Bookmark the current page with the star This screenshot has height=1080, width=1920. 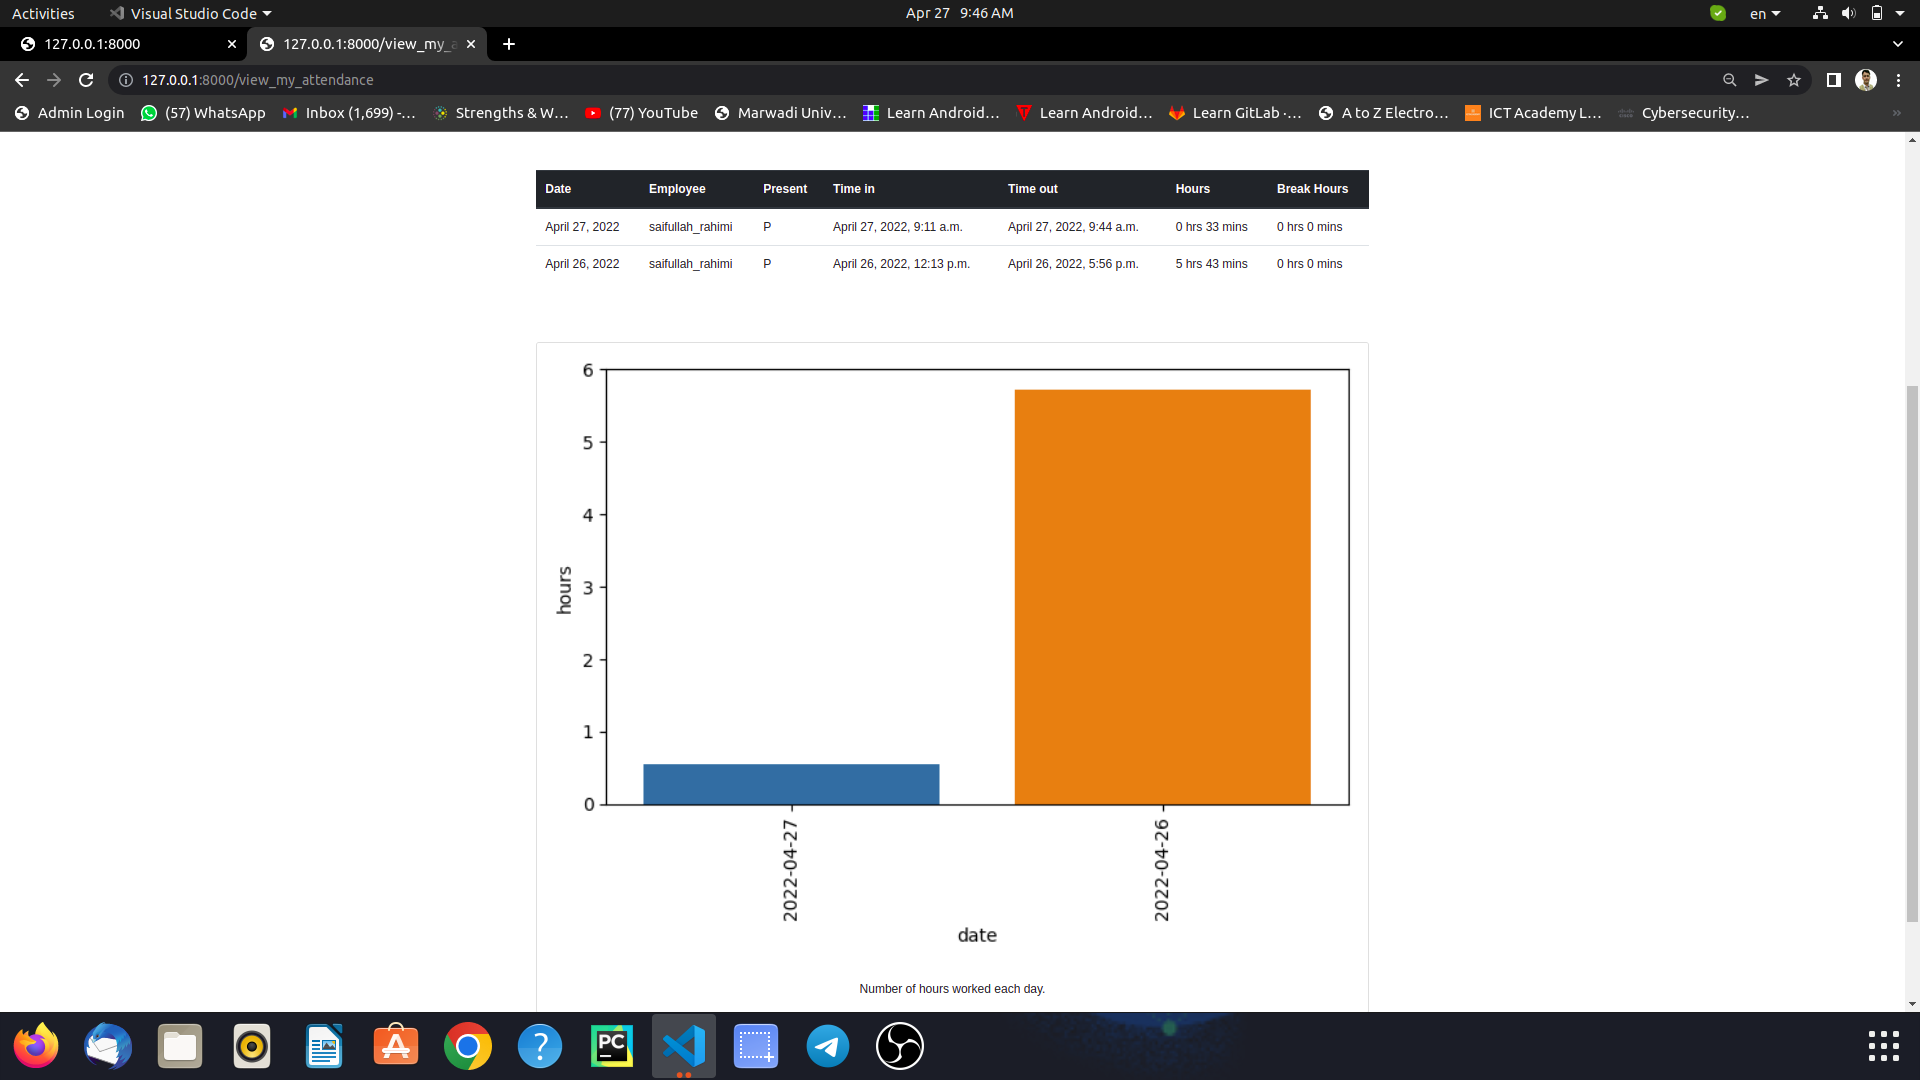pos(1794,80)
